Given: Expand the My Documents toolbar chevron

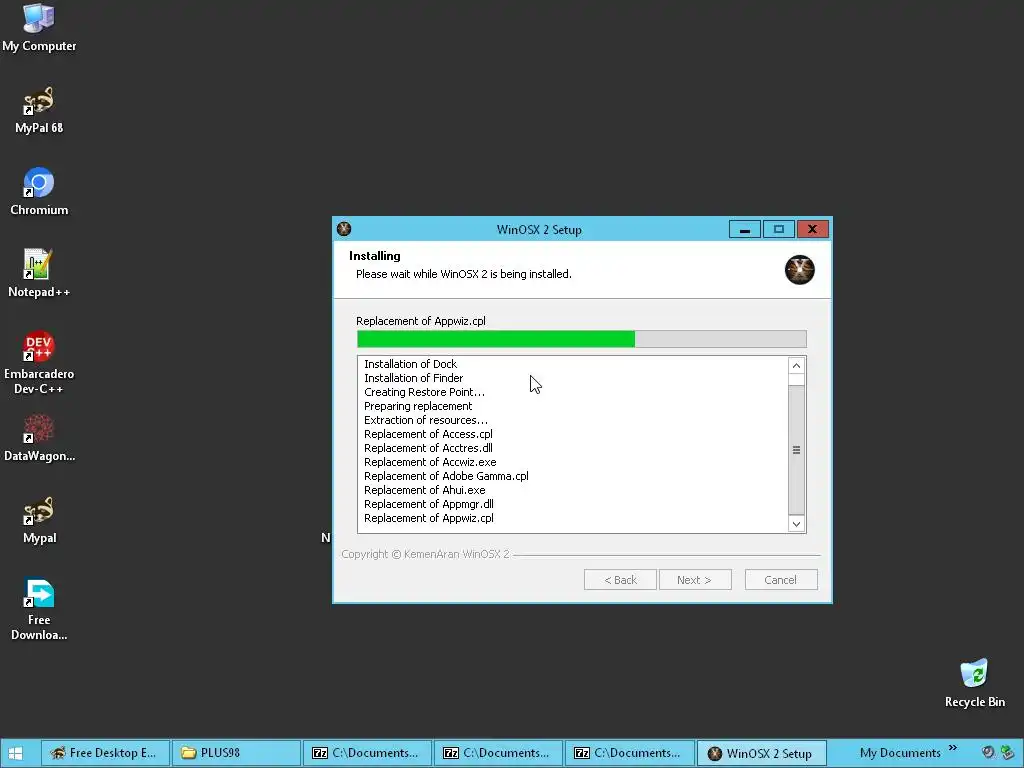Looking at the screenshot, I should click(953, 748).
